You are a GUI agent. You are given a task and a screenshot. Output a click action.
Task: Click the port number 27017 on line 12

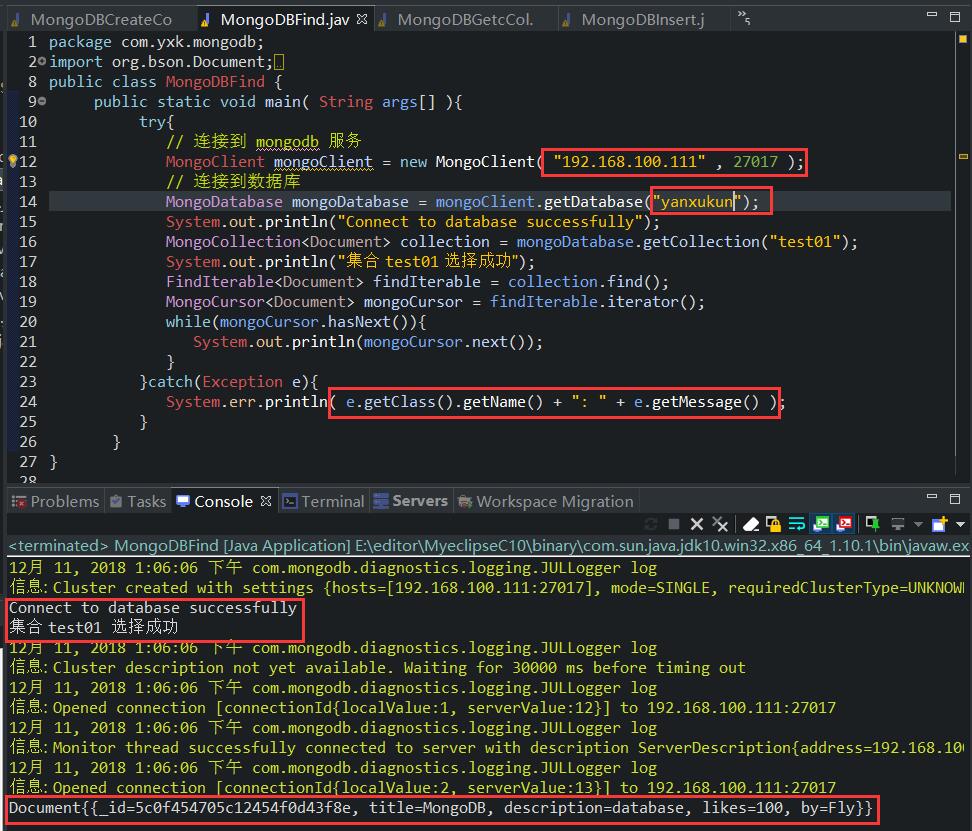pyautogui.click(x=755, y=162)
